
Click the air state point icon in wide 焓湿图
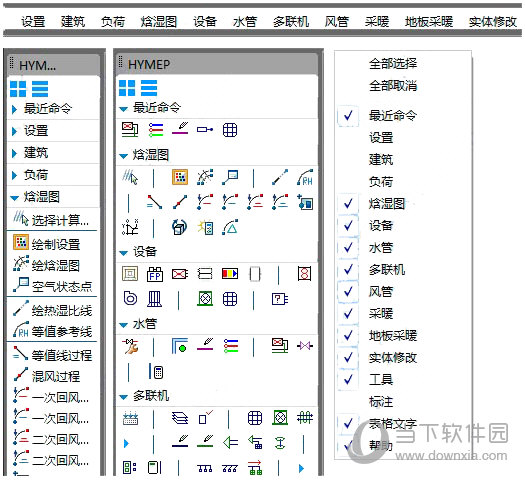[230, 177]
